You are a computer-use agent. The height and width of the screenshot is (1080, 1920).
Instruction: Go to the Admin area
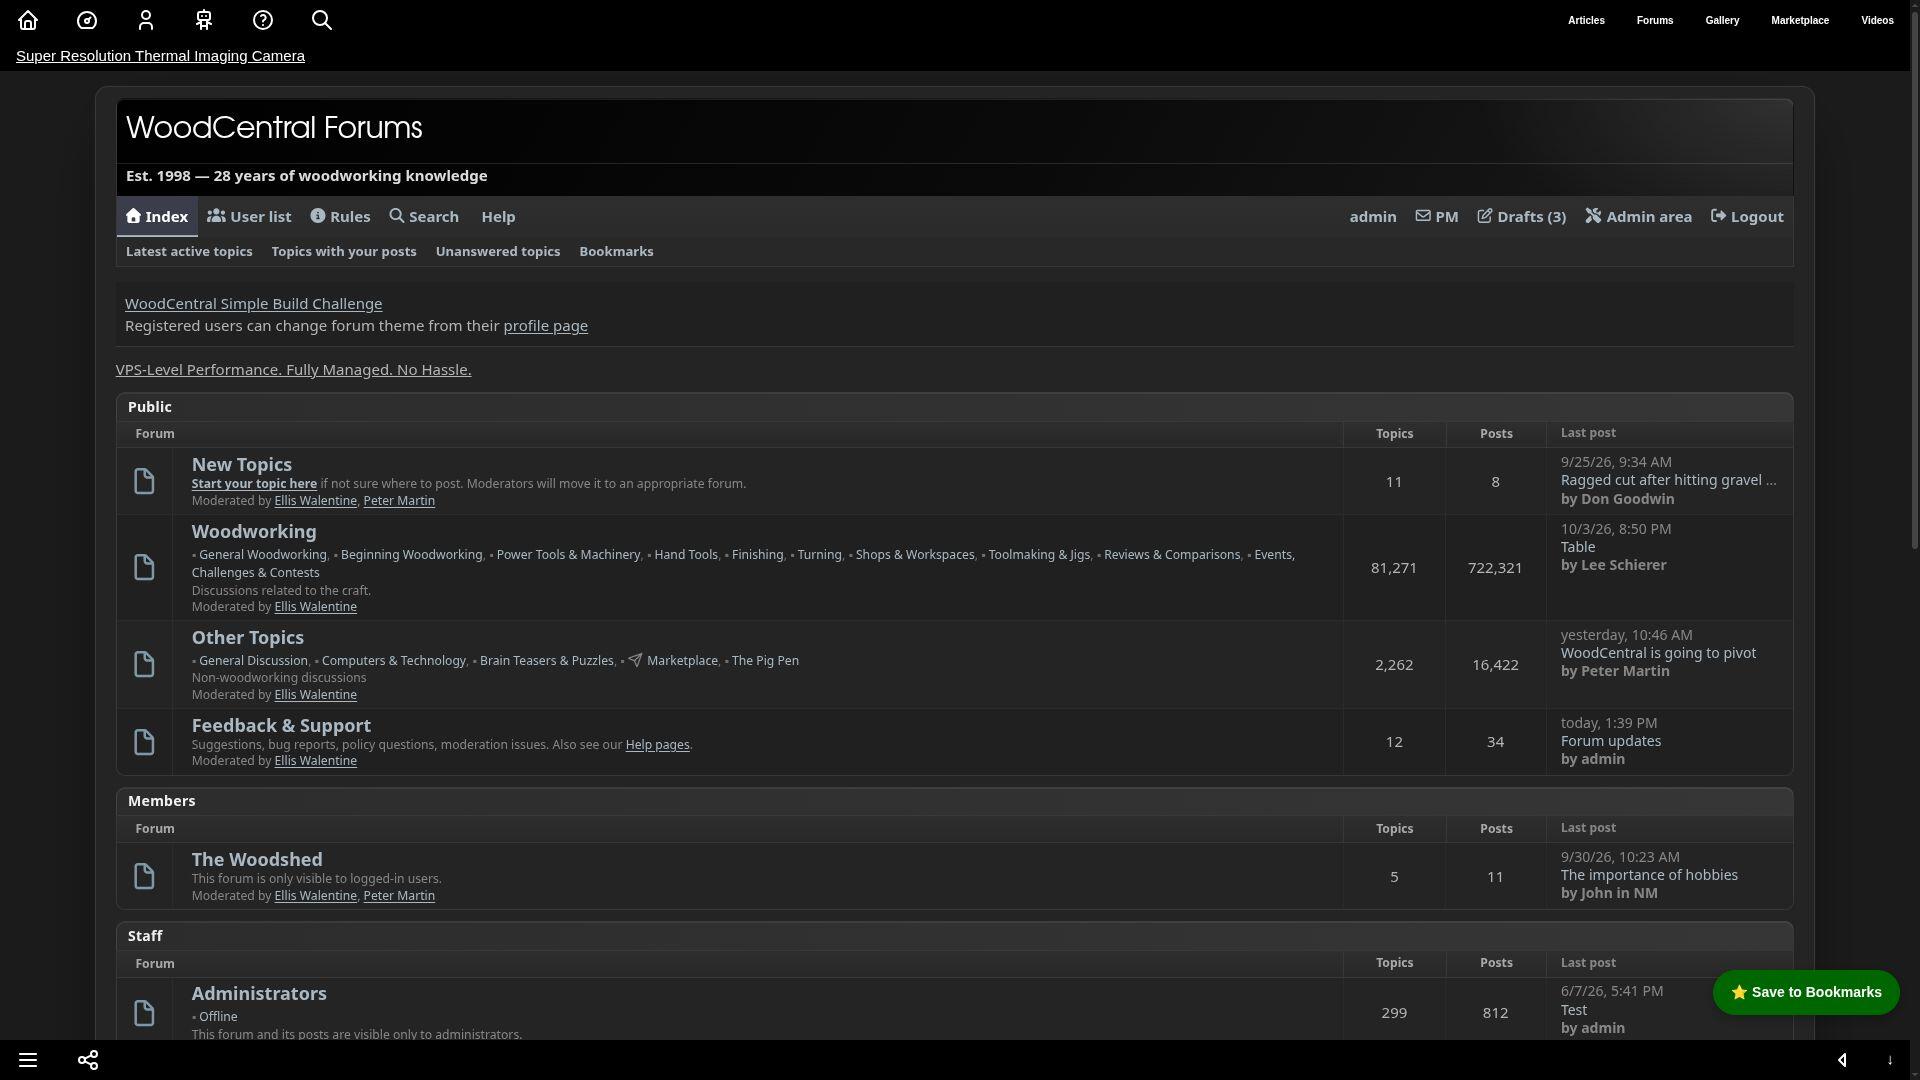click(1639, 216)
